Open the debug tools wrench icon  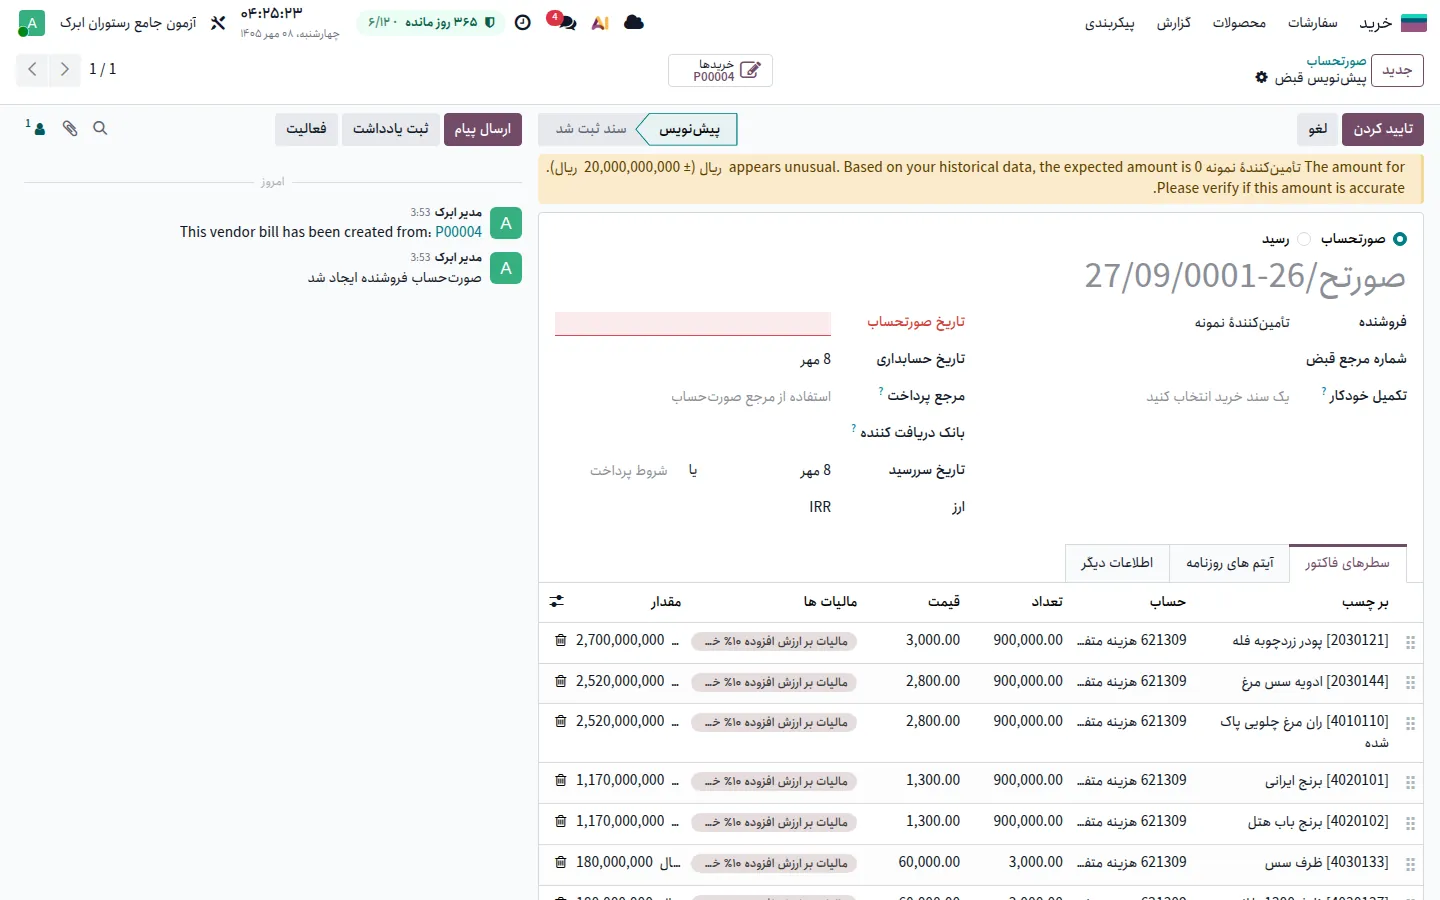pos(218,22)
